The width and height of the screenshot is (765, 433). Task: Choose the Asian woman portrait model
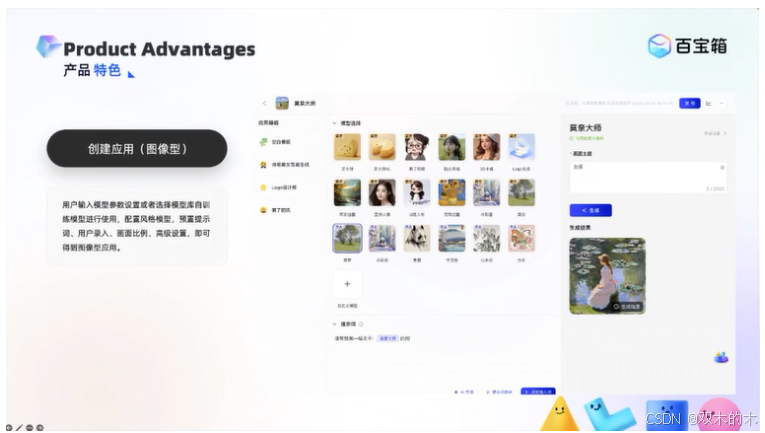(x=382, y=193)
